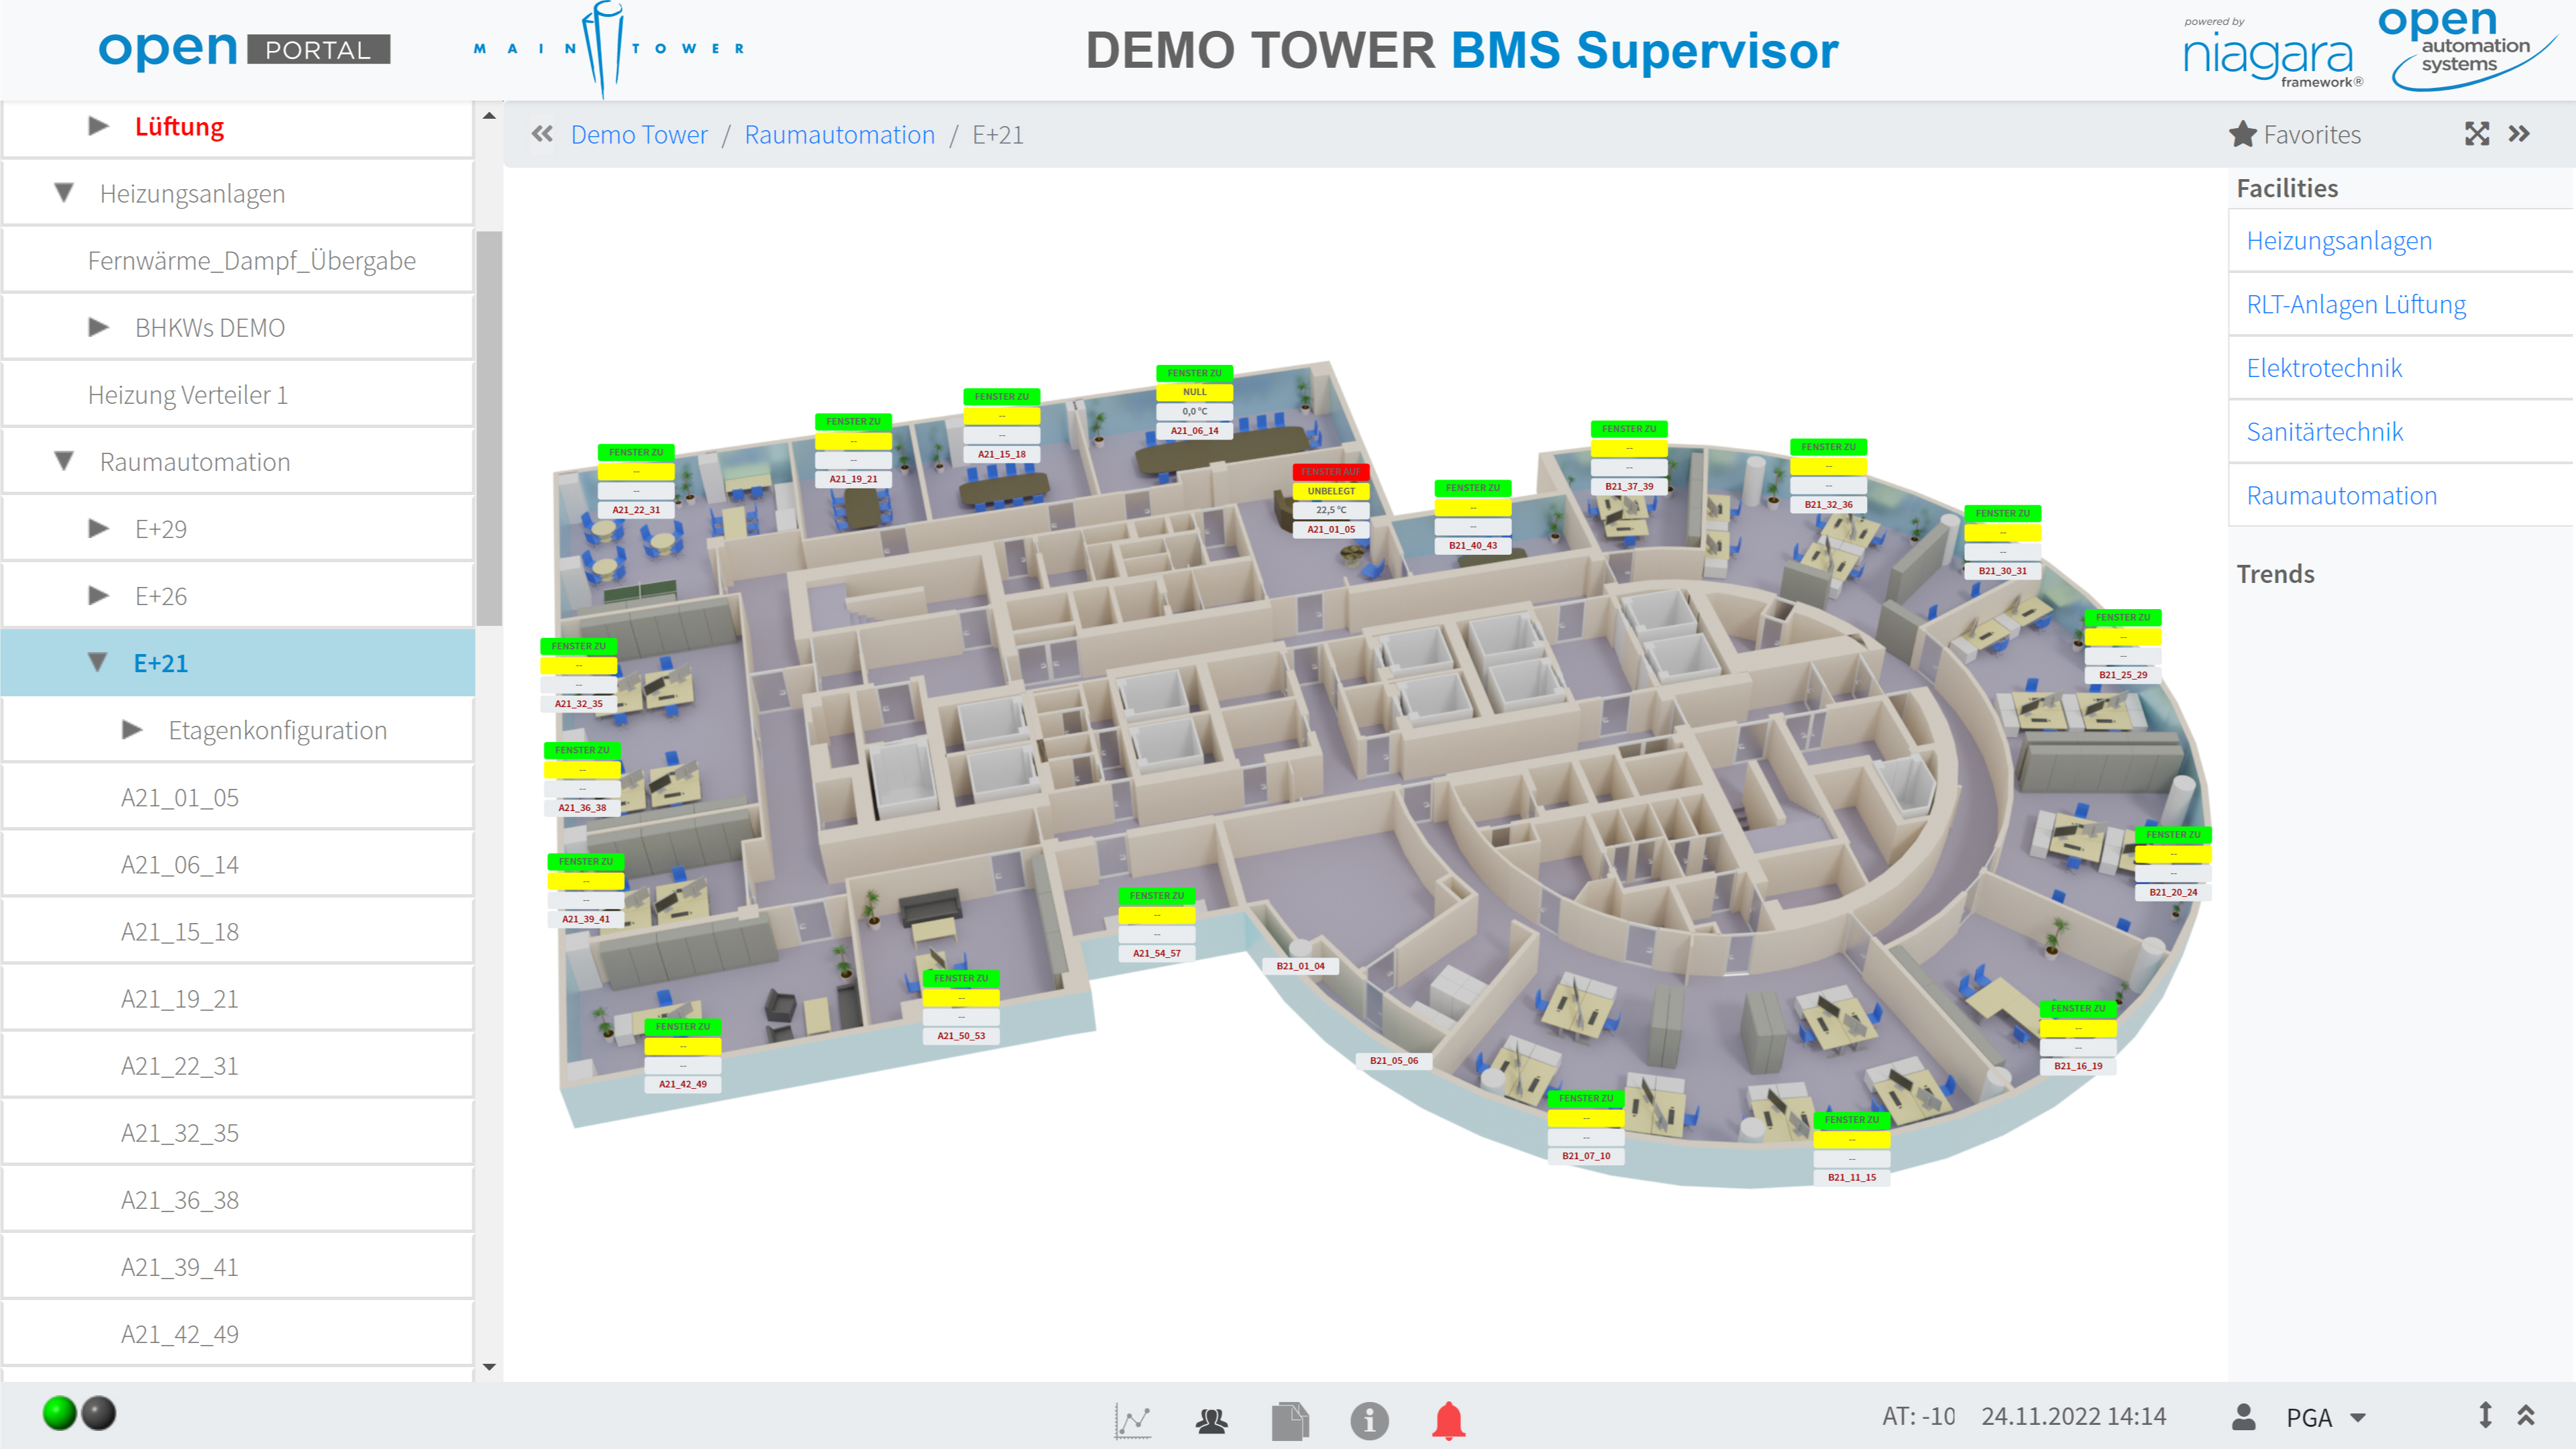Select A21_06_14 in the tree
Screen dimensions: 2576x1449
coord(180,864)
